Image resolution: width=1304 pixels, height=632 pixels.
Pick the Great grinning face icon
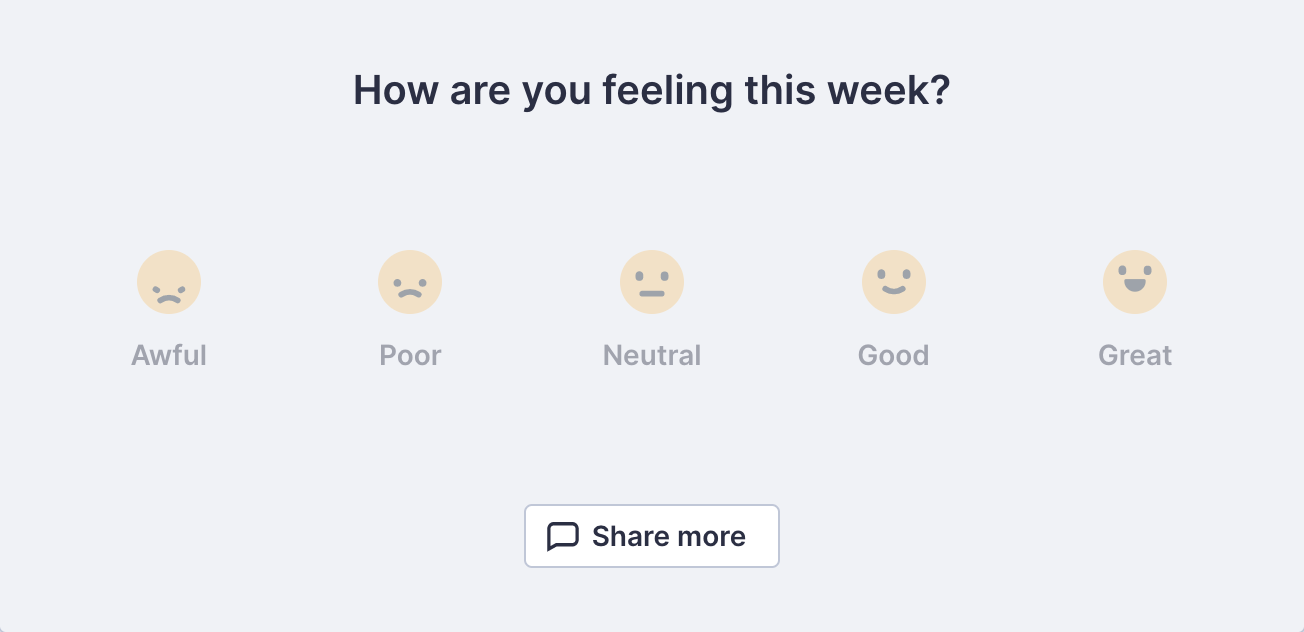coord(1135,282)
